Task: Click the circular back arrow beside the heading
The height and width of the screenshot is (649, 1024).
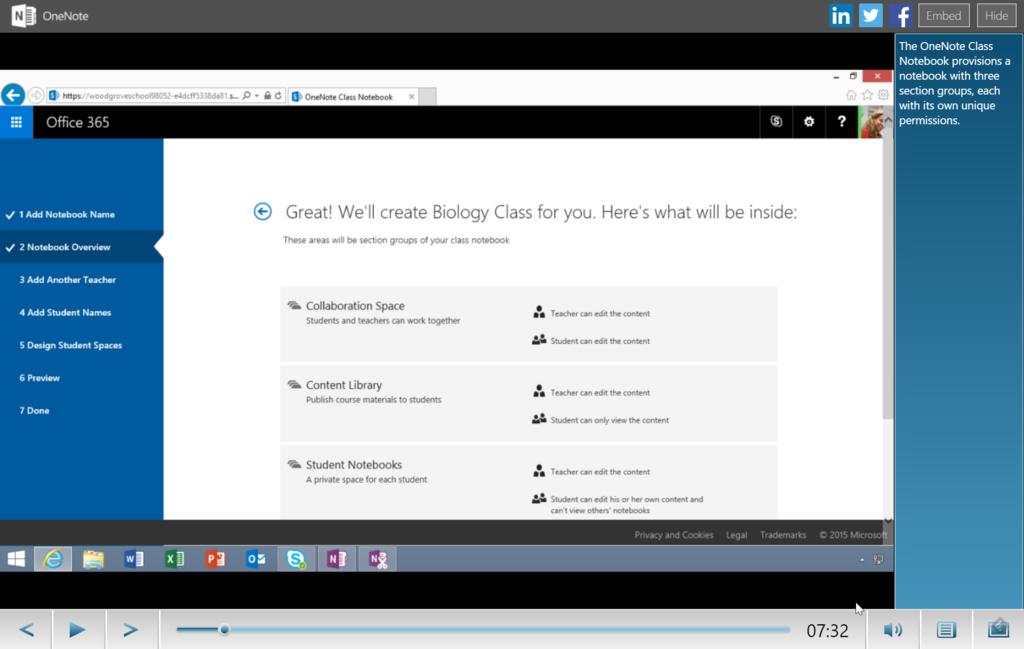Action: click(x=263, y=212)
